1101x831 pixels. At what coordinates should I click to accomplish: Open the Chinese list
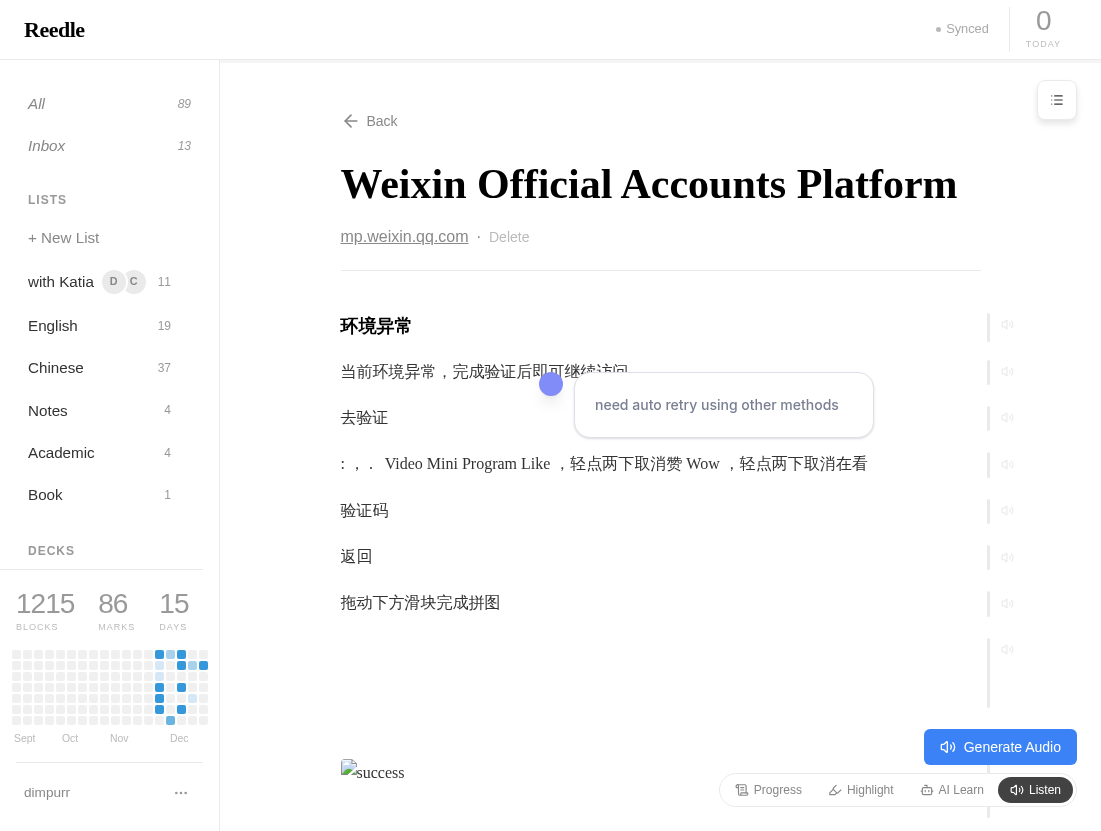pyautogui.click(x=56, y=368)
